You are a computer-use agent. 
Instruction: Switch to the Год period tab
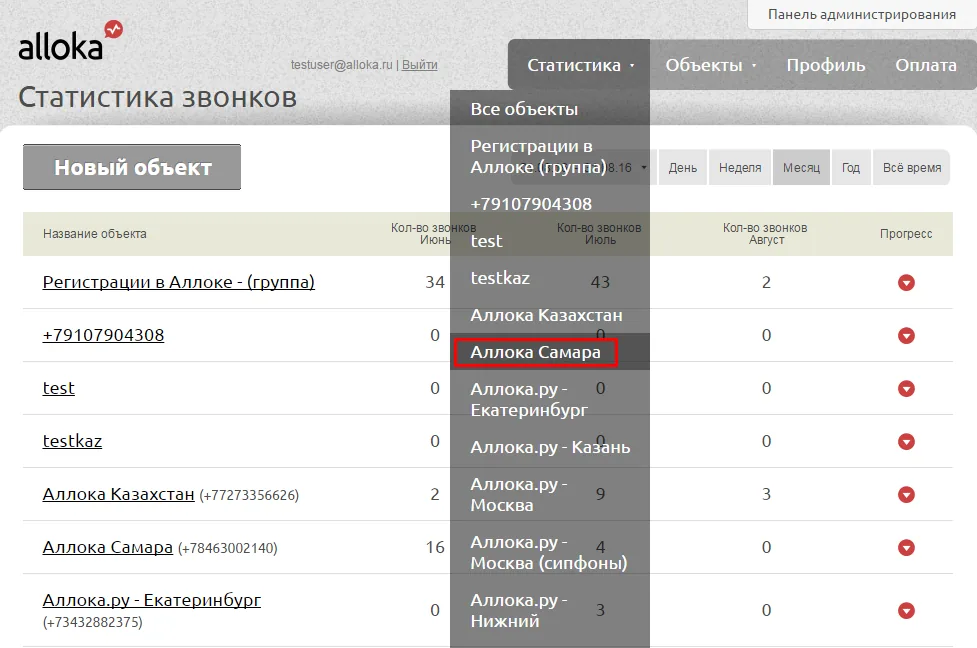click(851, 168)
